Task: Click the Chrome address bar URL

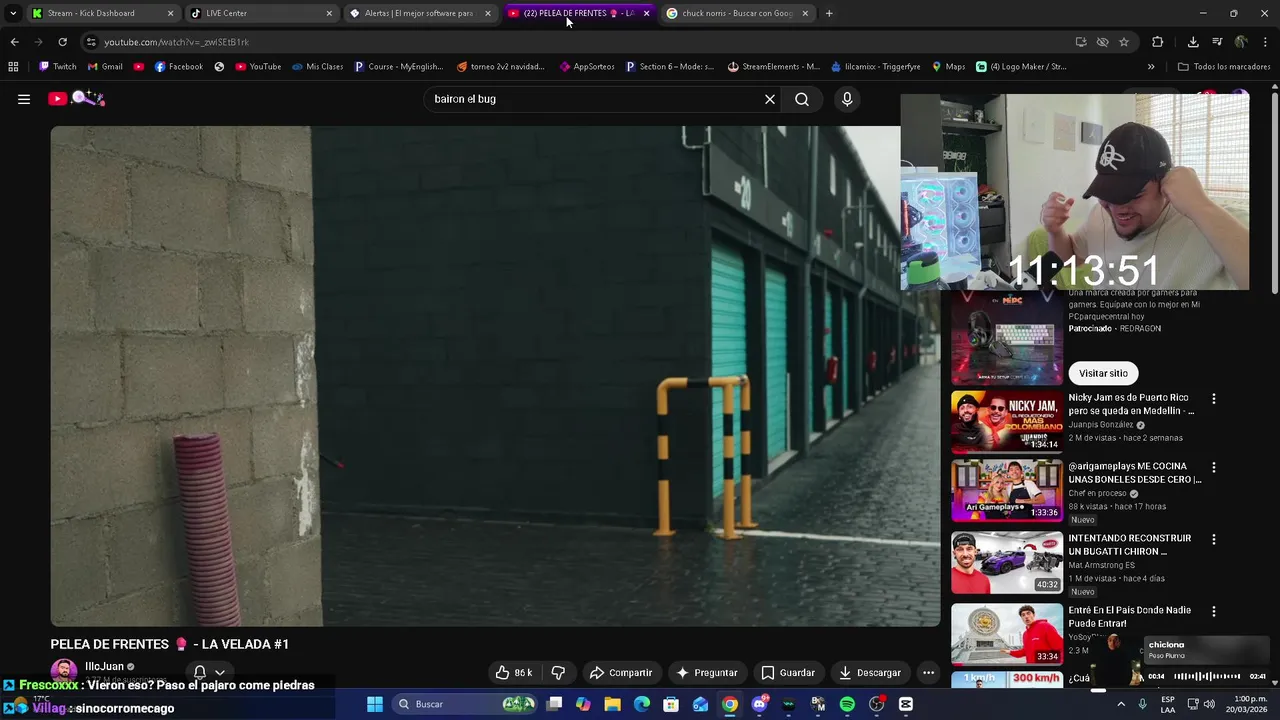Action: coord(176,42)
